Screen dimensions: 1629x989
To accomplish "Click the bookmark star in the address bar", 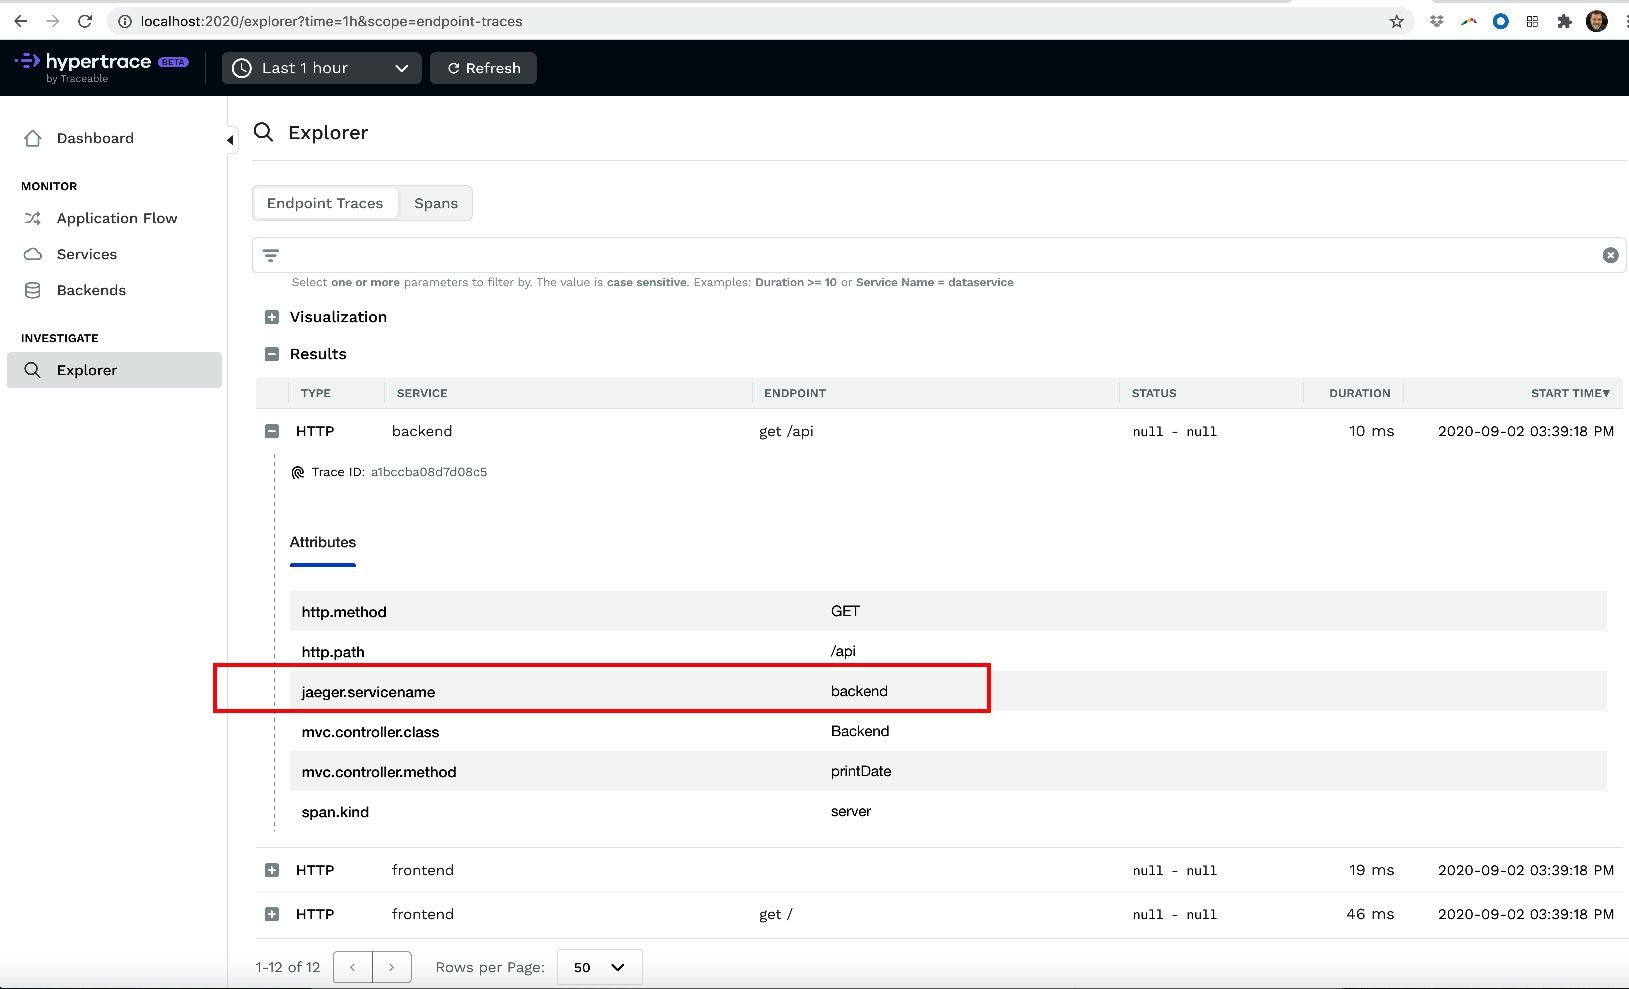I will tap(1397, 21).
